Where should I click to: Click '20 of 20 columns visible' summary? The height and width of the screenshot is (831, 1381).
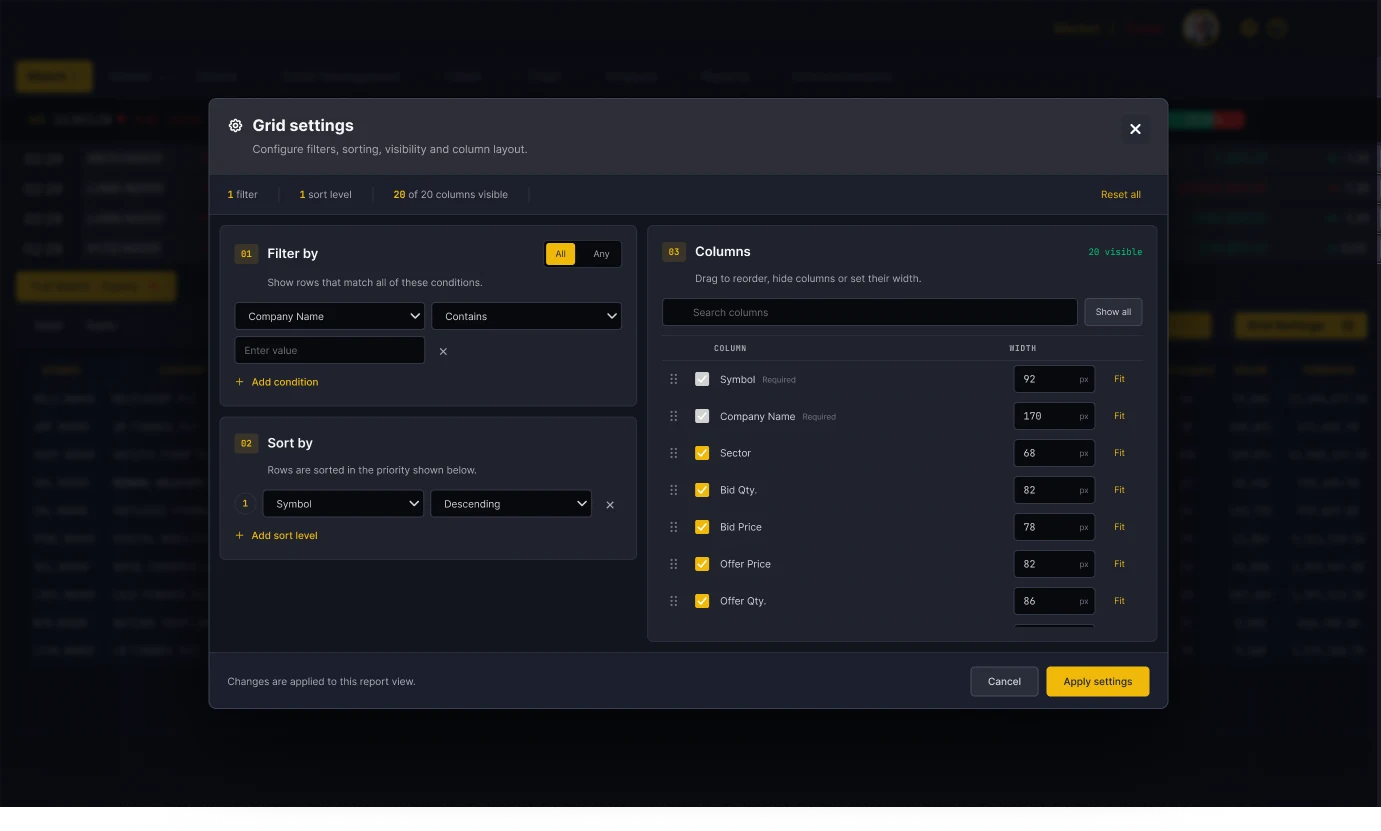pyautogui.click(x=451, y=195)
